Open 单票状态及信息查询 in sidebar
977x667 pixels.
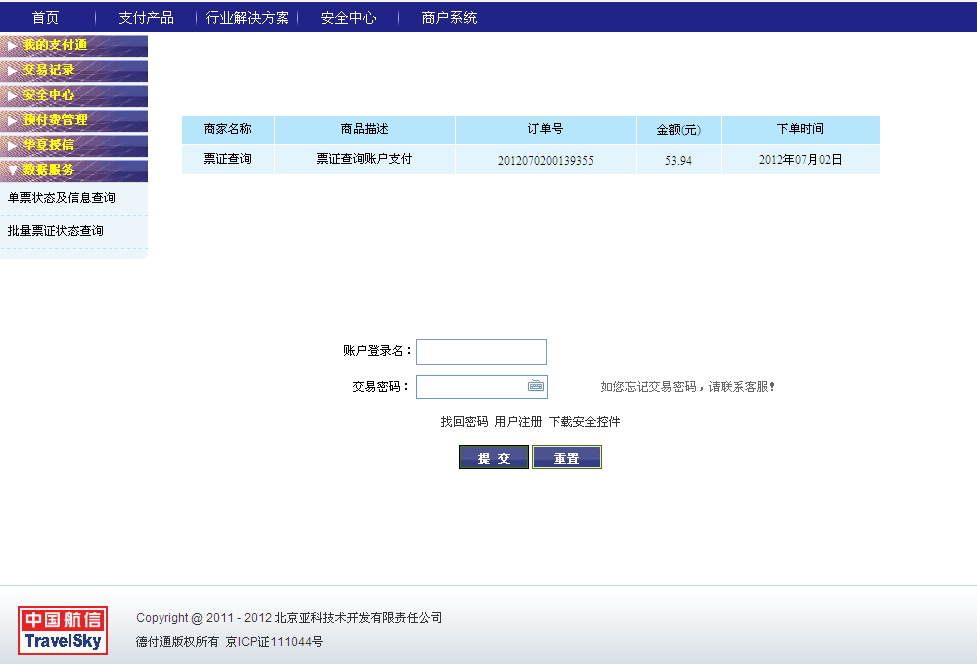point(62,198)
